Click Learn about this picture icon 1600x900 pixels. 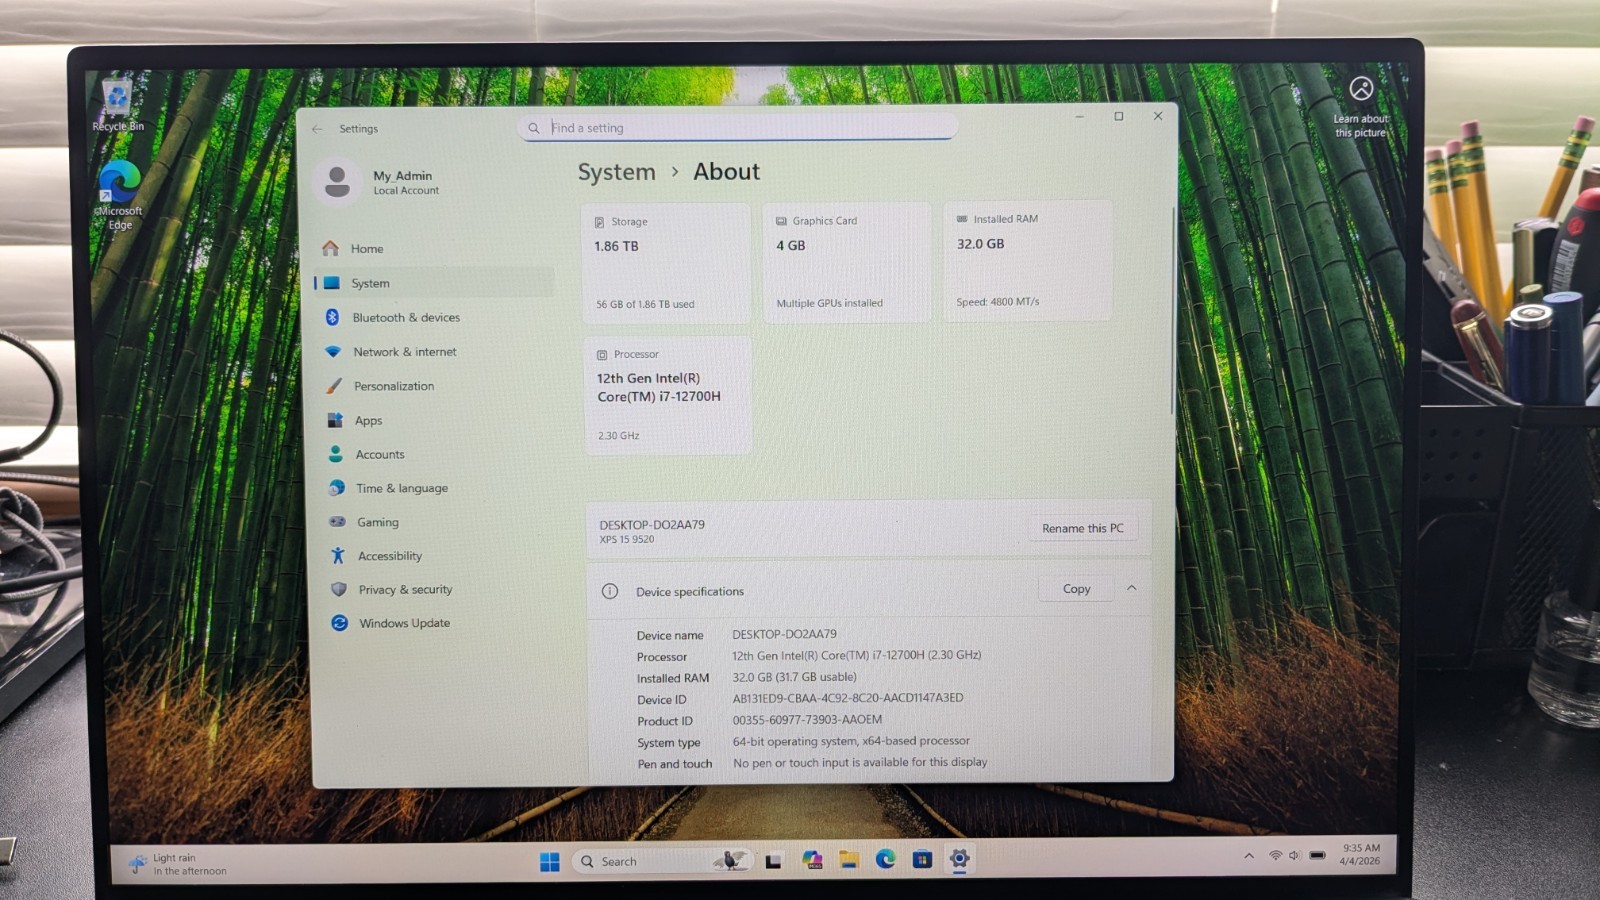pos(1361,88)
